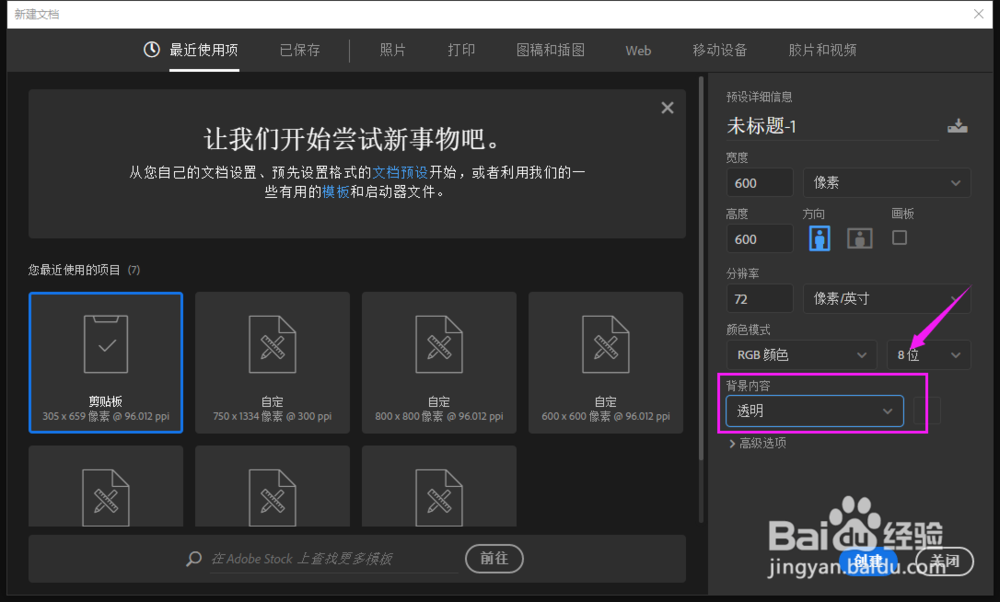Switch to the 移动设备 tab

pyautogui.click(x=719, y=50)
